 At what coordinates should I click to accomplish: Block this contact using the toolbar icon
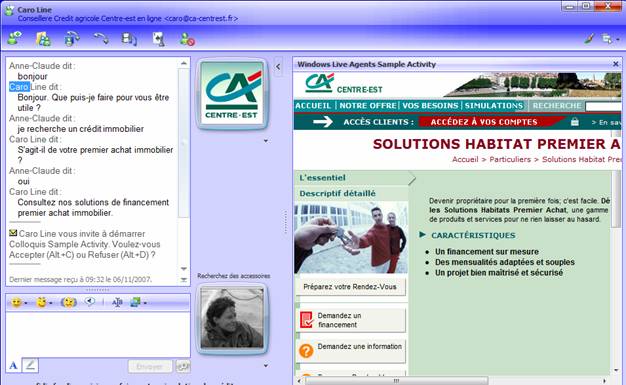[x=187, y=39]
